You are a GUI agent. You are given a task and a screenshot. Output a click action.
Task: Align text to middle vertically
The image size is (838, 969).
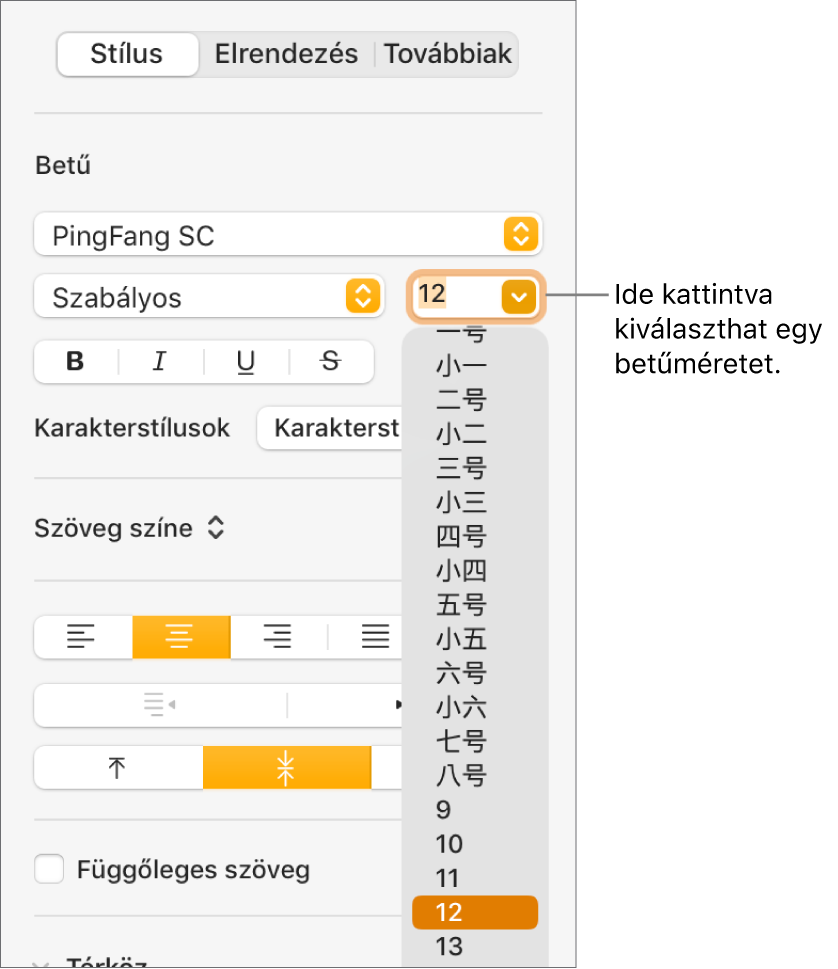tap(287, 768)
